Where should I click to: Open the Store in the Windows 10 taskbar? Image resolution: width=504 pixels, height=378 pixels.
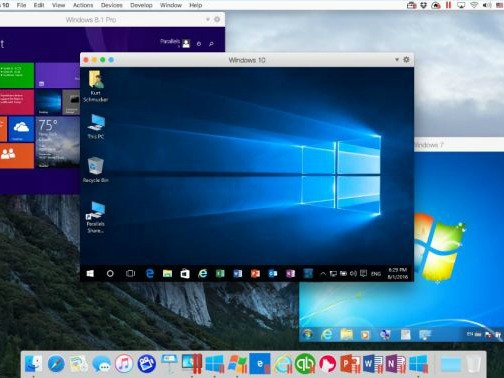coord(185,274)
